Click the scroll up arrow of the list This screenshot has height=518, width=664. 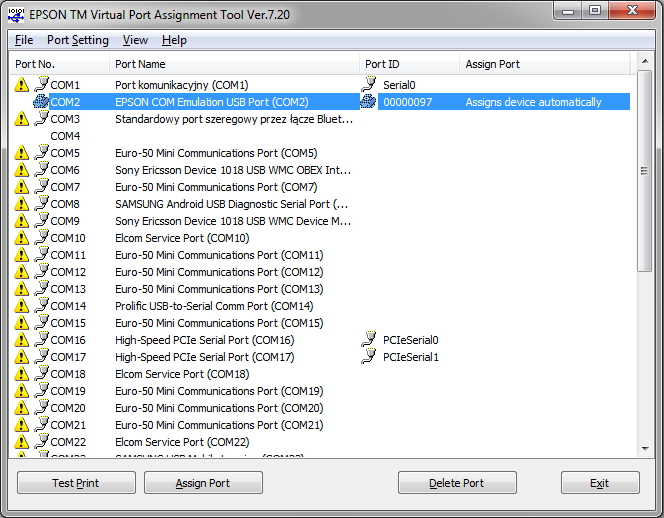point(645,61)
